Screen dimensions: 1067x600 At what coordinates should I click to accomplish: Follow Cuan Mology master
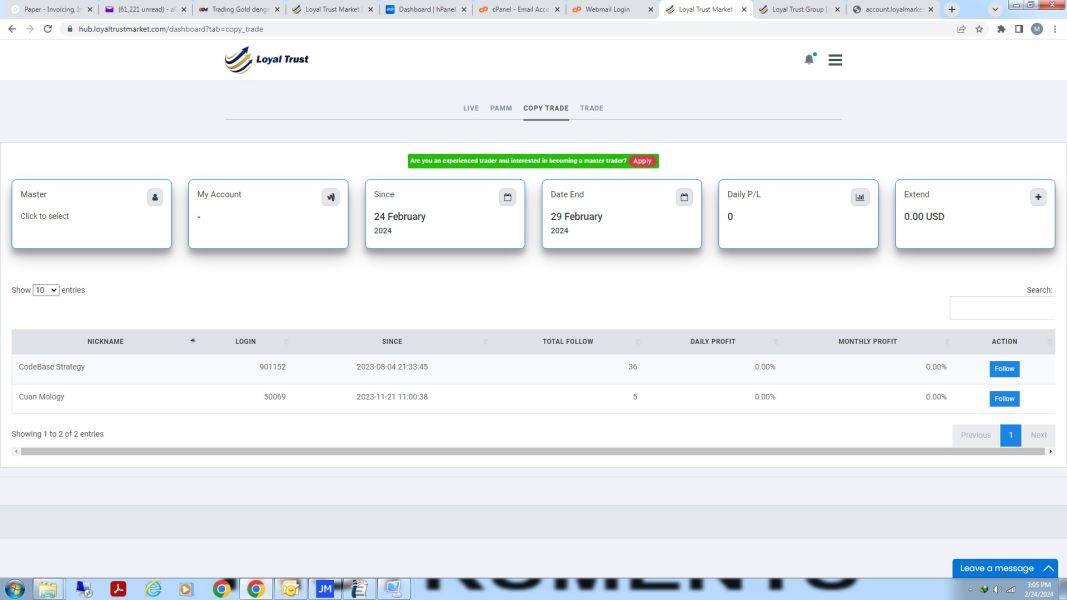(x=1004, y=399)
